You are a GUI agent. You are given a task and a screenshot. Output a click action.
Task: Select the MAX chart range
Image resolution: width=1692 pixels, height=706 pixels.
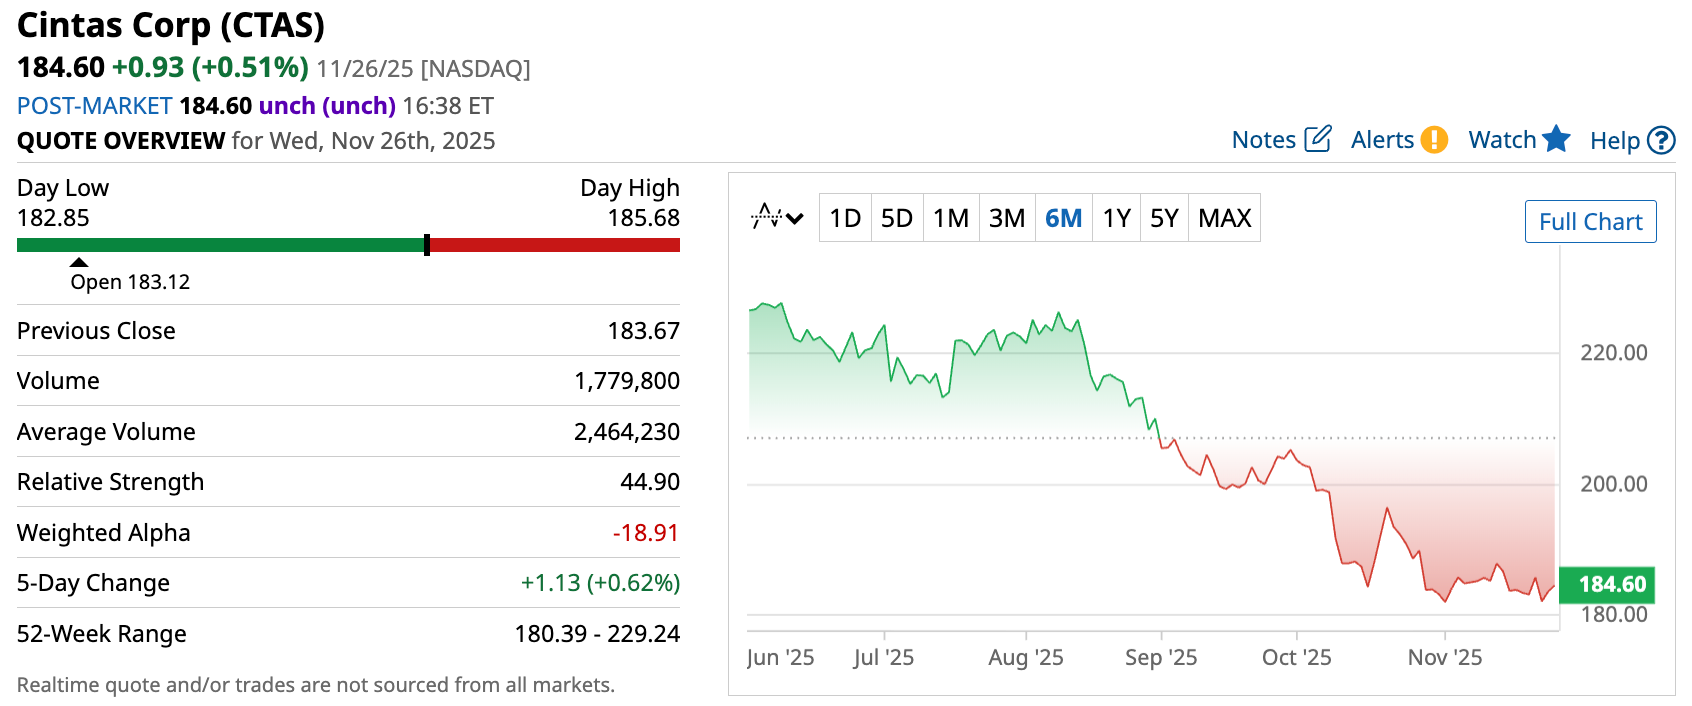pos(1225,218)
